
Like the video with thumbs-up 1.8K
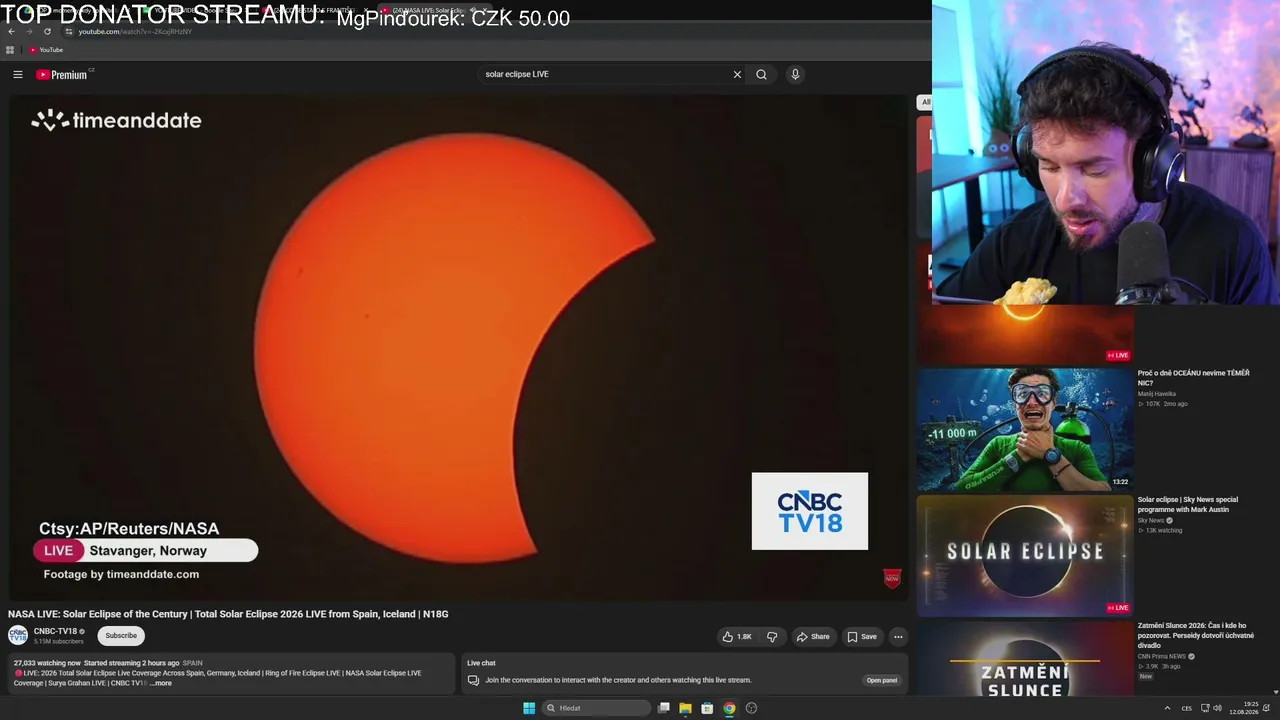(736, 636)
